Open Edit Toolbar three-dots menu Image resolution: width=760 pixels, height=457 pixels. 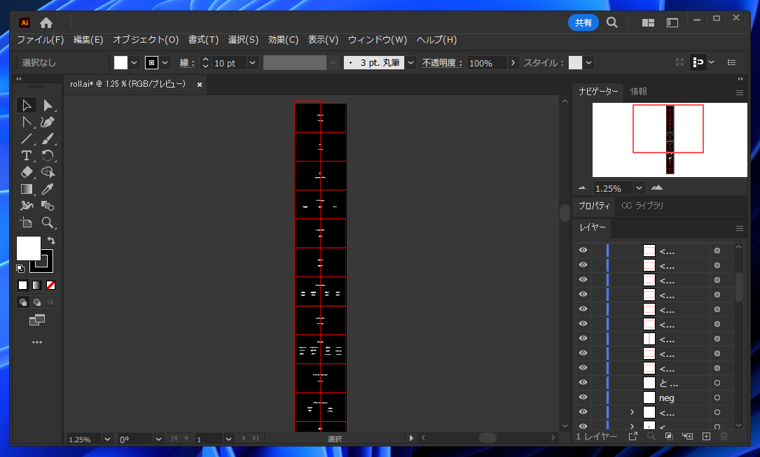(37, 342)
